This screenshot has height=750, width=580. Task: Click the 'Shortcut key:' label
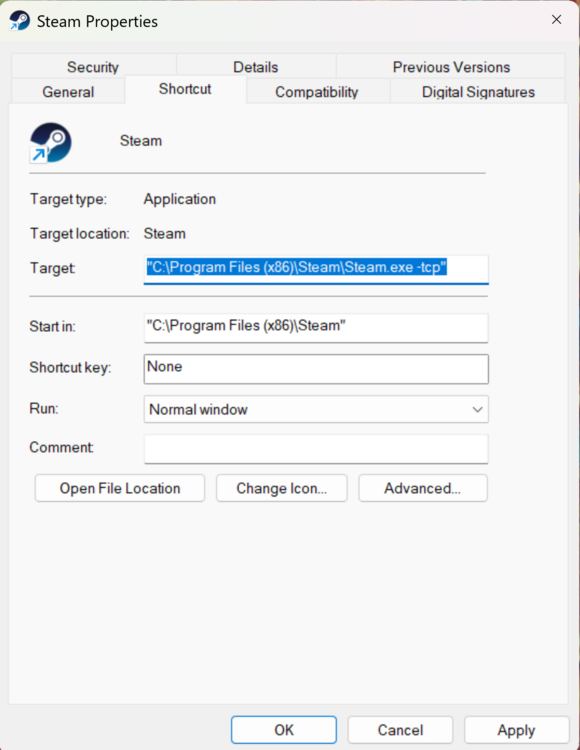[70, 367]
